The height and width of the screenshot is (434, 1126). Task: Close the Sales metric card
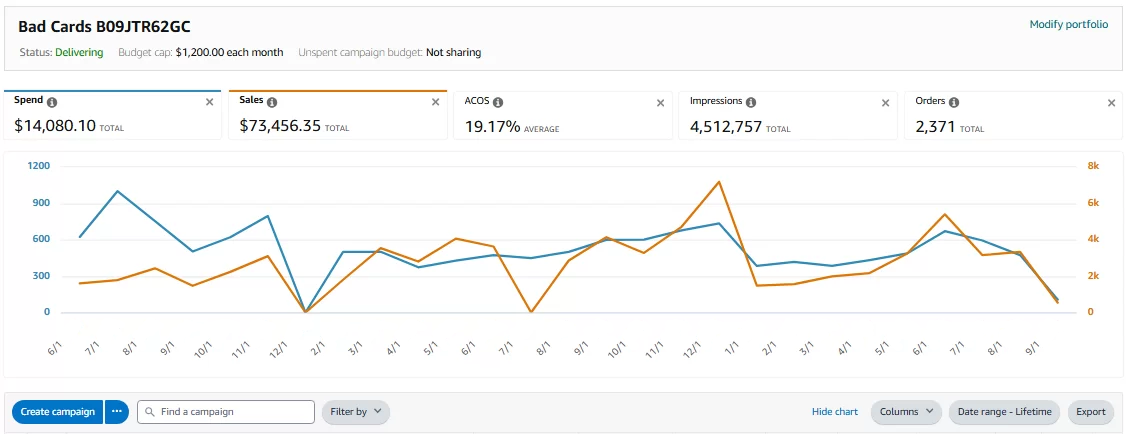click(435, 102)
